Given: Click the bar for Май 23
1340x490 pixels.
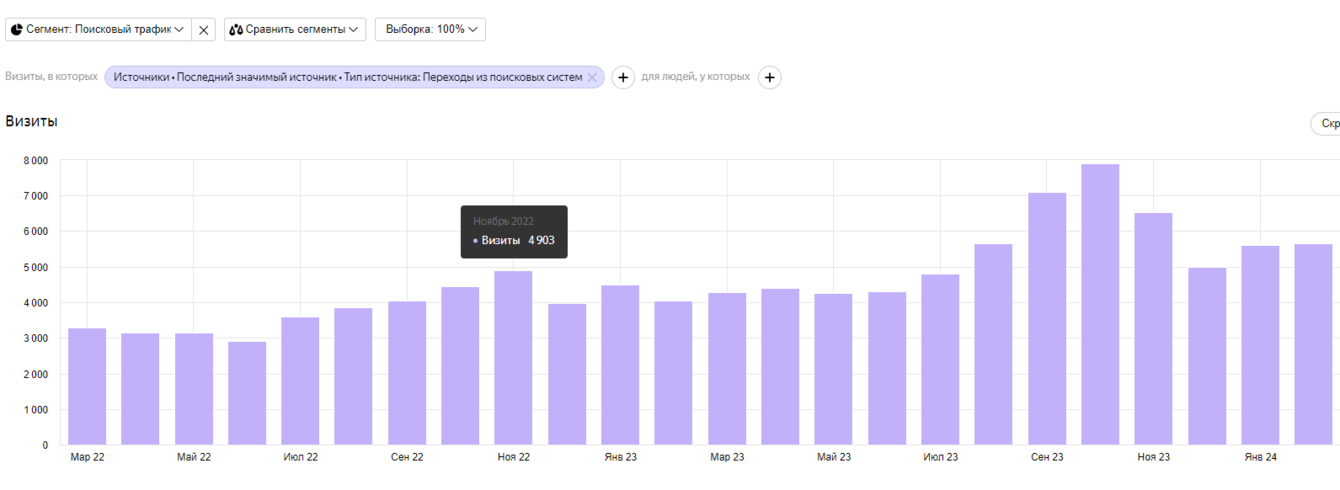Looking at the screenshot, I should [833, 369].
